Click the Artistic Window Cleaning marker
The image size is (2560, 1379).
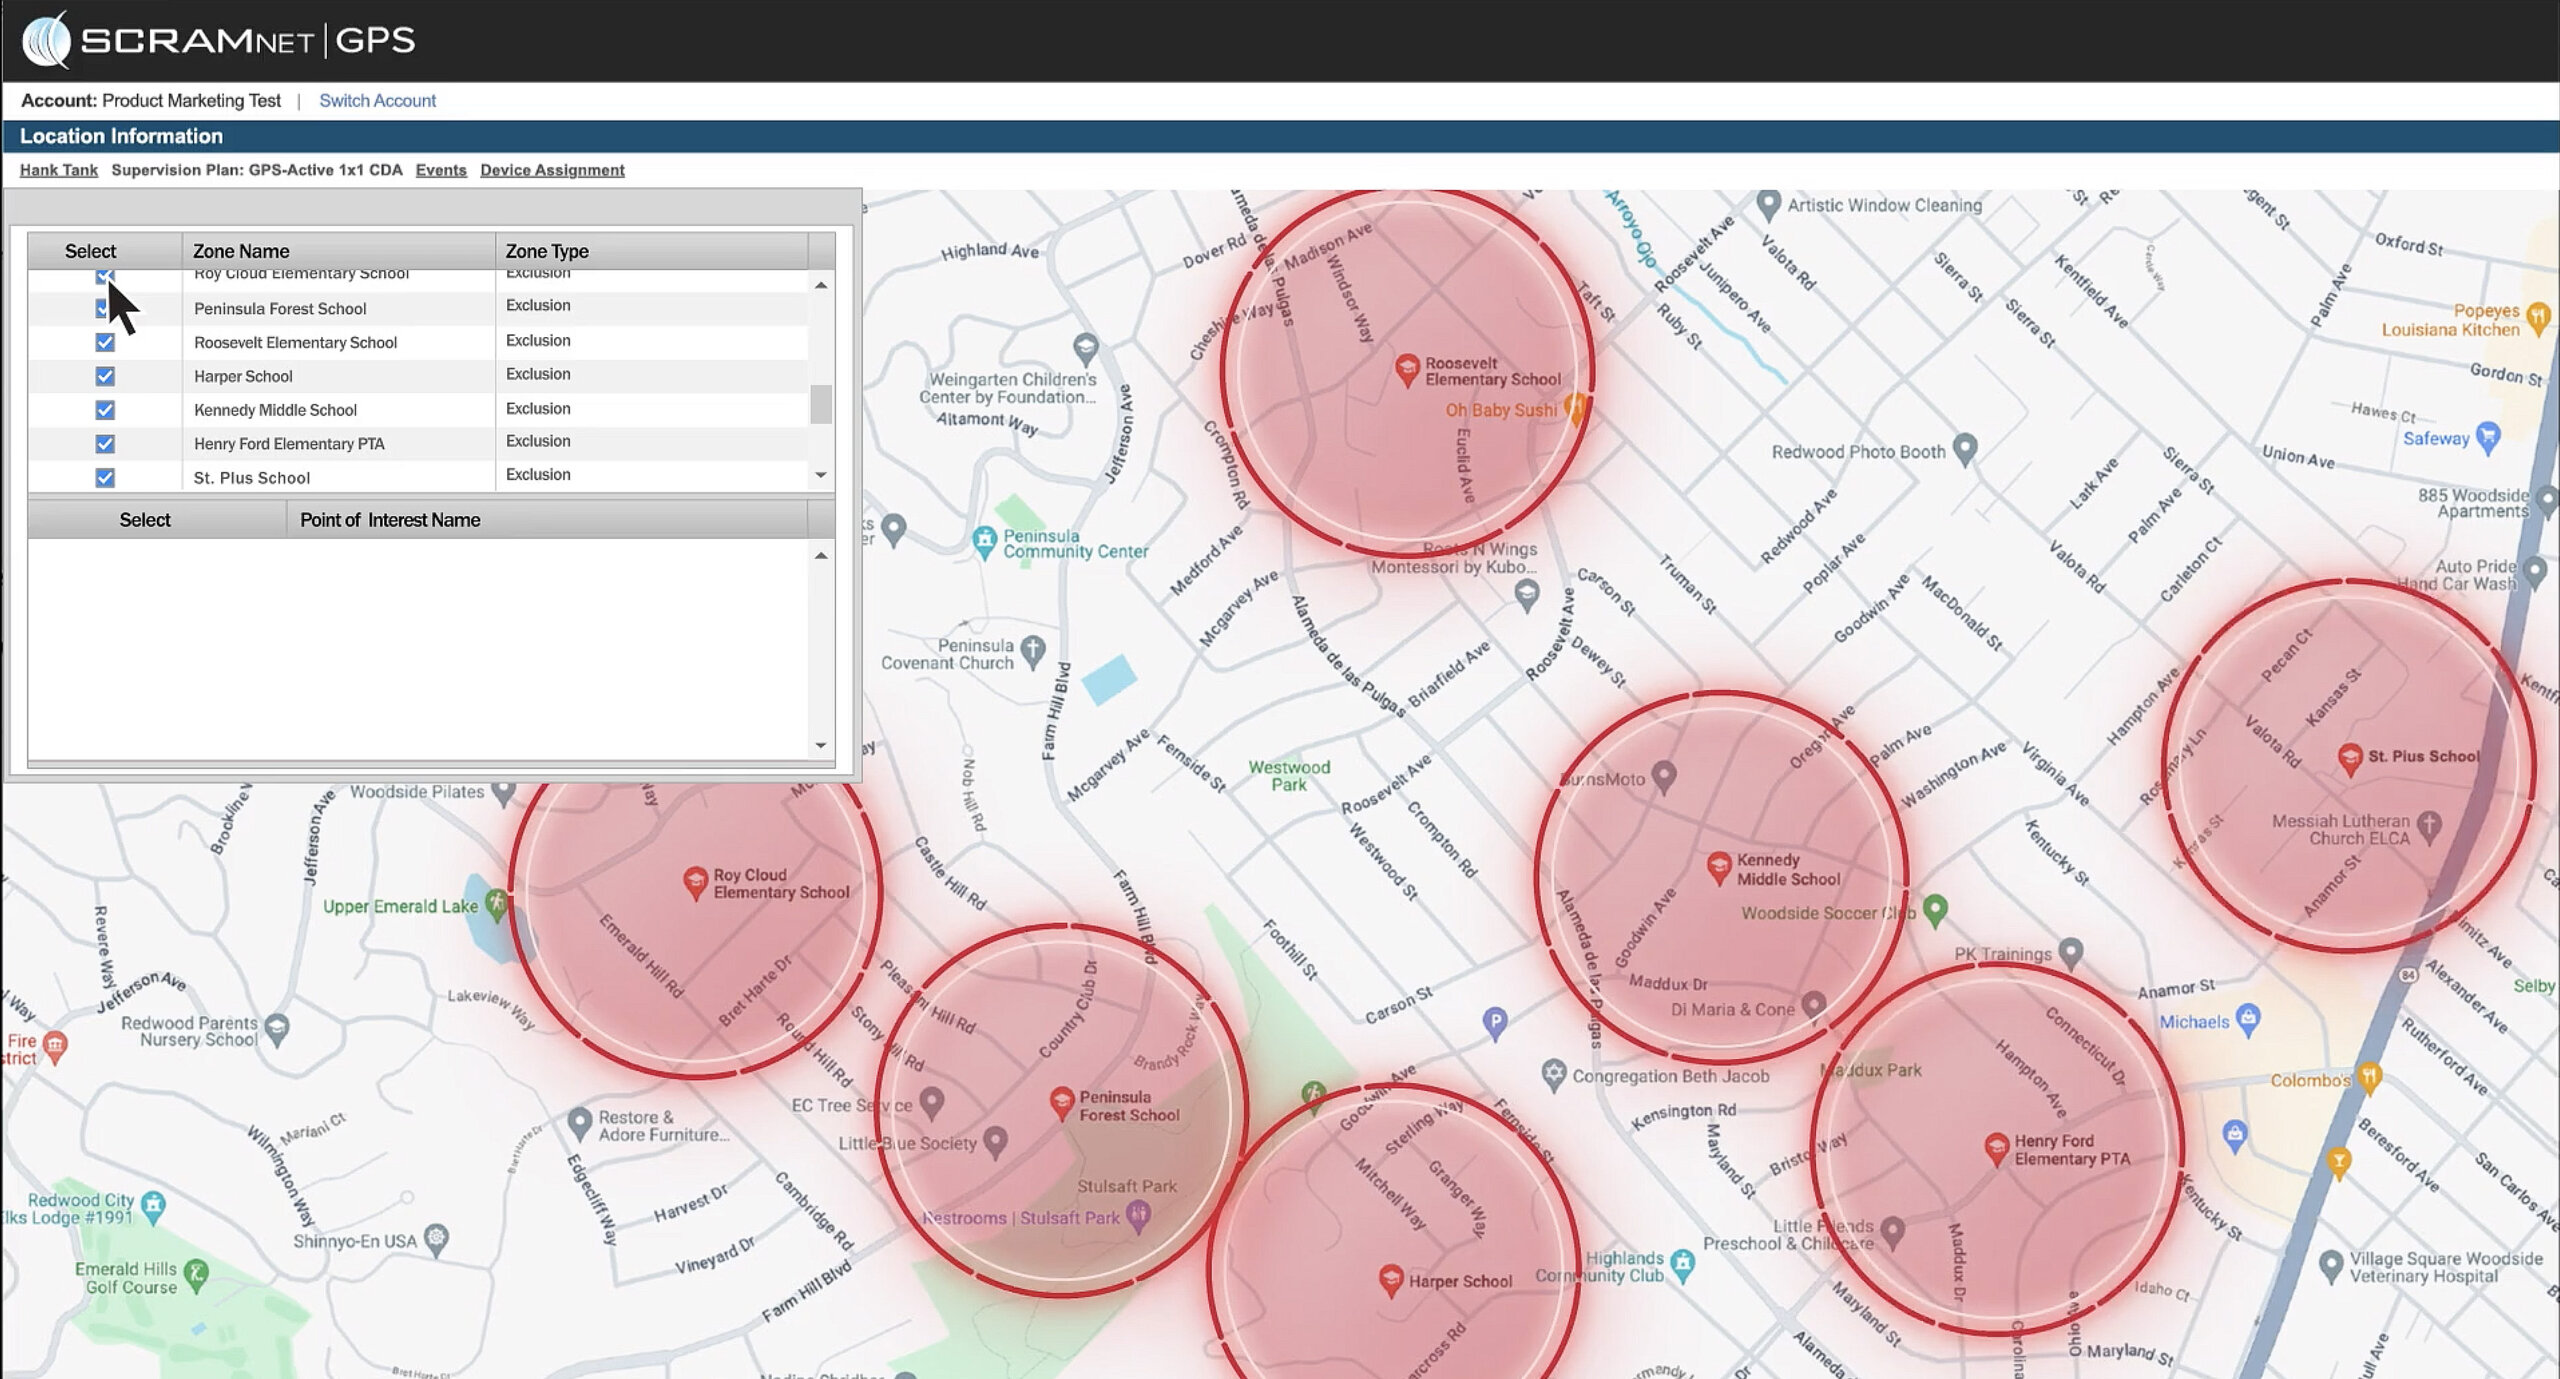coord(1768,206)
